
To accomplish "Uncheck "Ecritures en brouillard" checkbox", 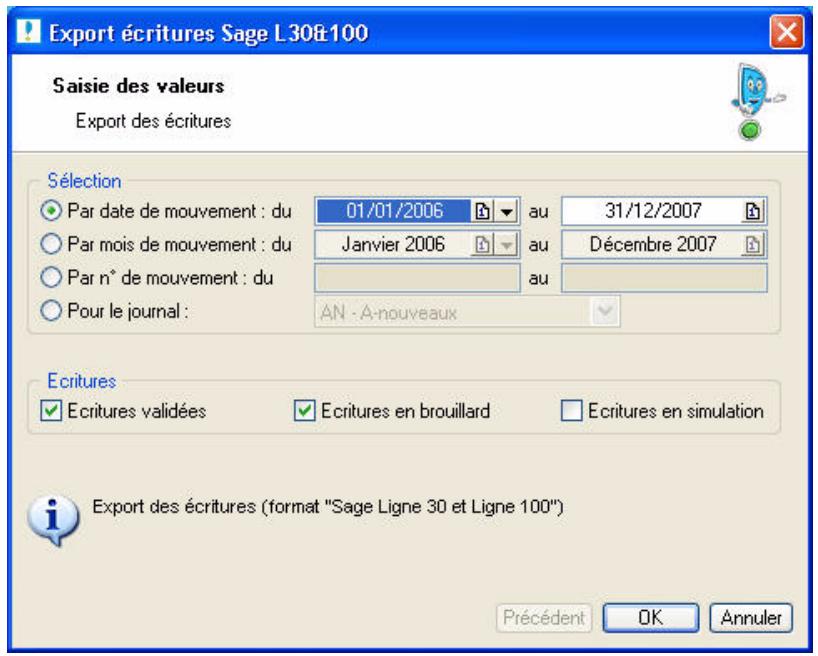I will pos(305,411).
